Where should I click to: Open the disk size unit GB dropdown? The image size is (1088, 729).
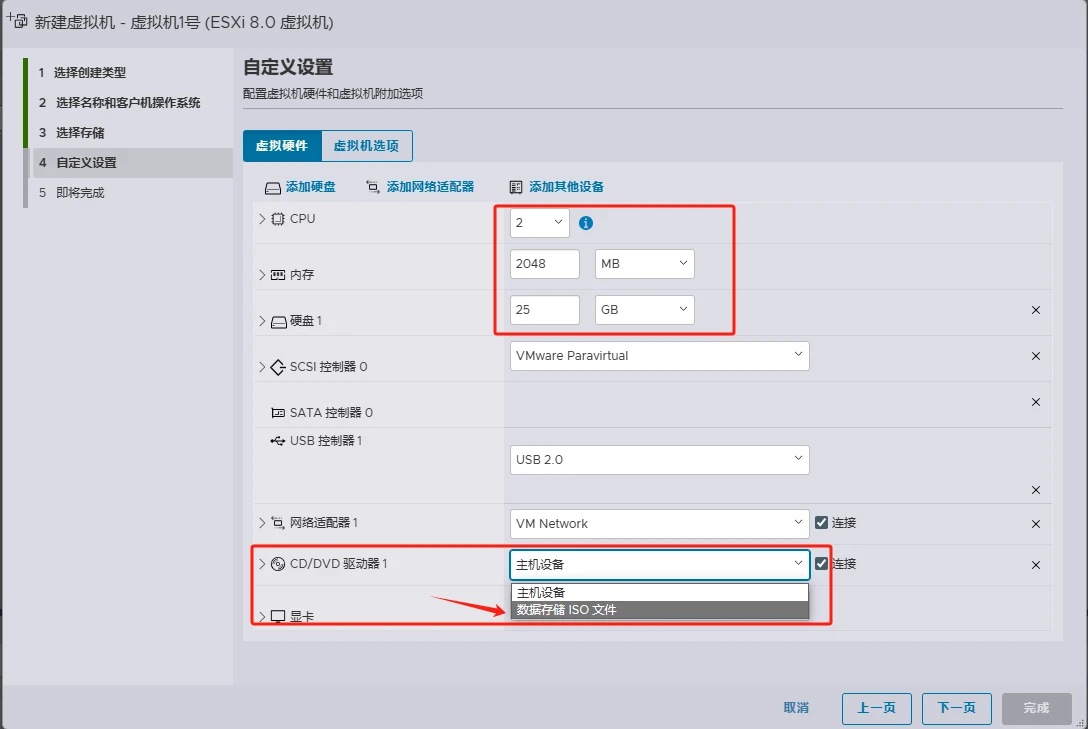tap(645, 309)
